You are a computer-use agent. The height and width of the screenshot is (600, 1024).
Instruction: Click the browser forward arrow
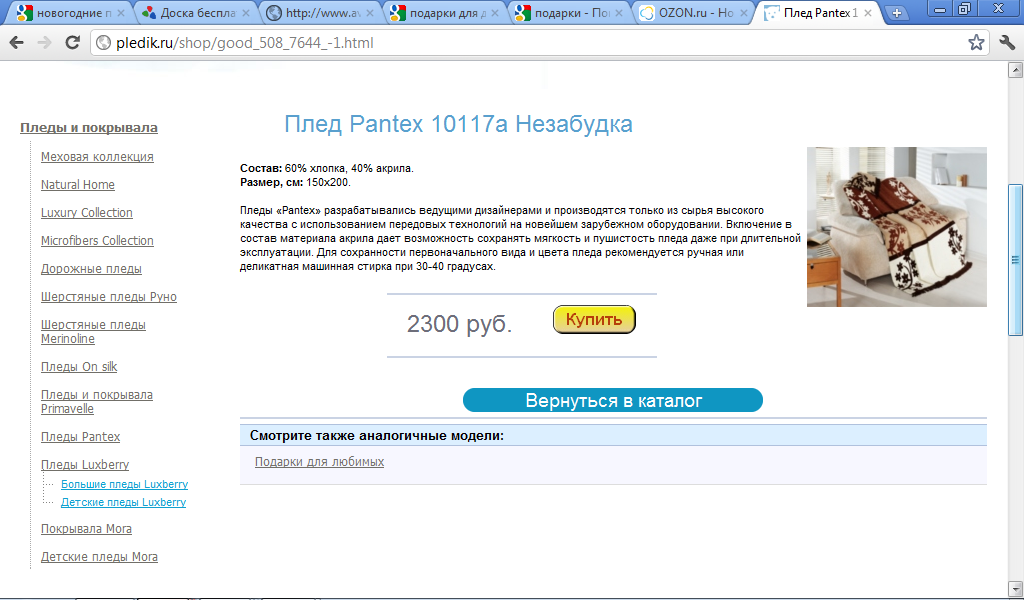(44, 42)
